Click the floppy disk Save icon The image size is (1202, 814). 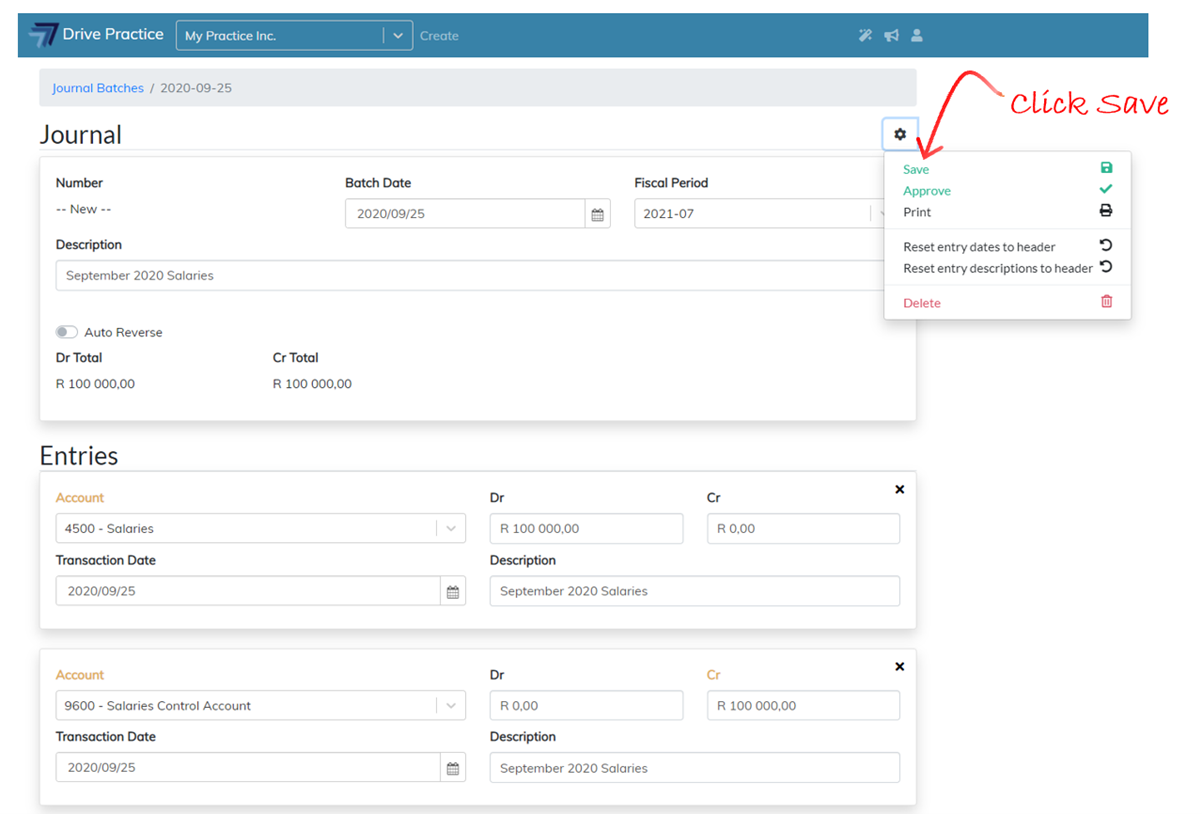[1106, 168]
